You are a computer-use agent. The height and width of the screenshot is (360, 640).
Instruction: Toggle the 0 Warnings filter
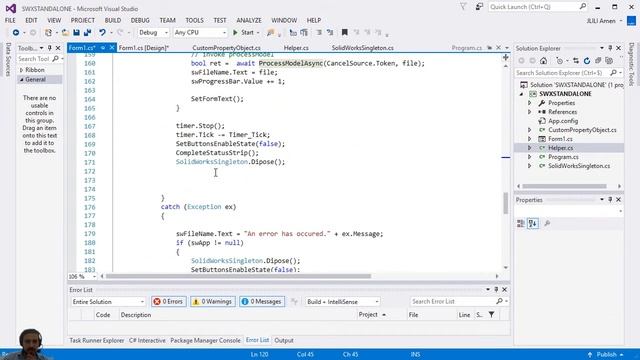tap(213, 302)
